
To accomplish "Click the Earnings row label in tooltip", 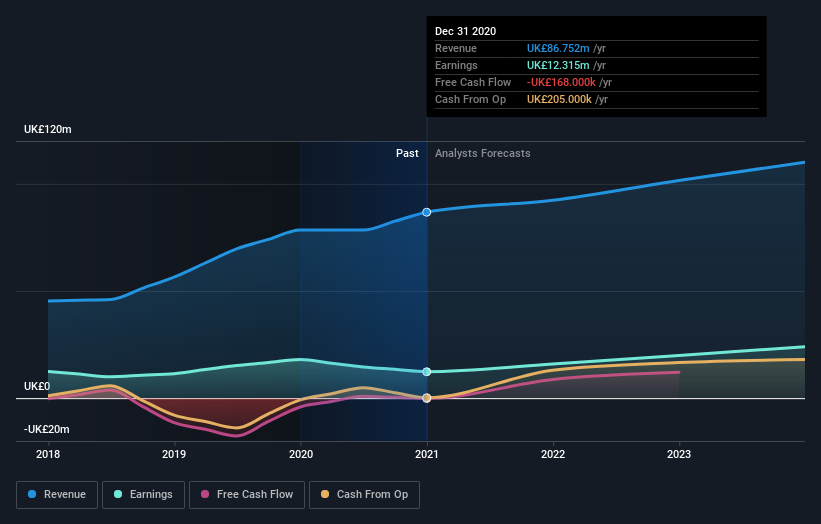I will (x=457, y=65).
